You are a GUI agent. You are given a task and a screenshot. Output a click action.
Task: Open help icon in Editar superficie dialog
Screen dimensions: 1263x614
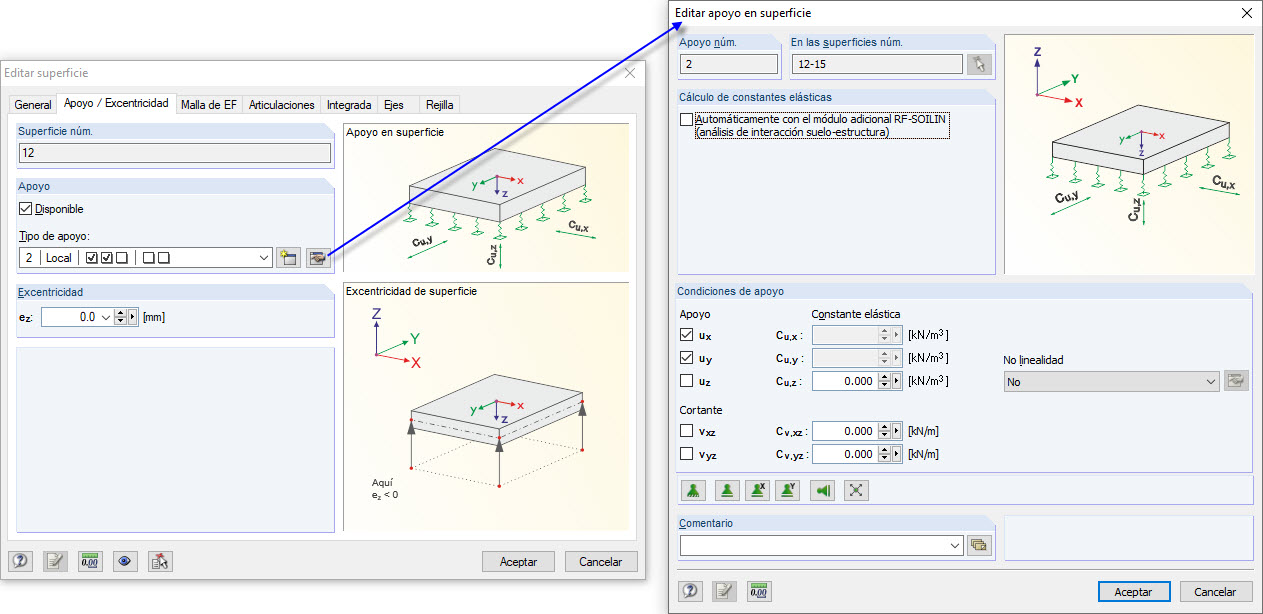(x=20, y=561)
